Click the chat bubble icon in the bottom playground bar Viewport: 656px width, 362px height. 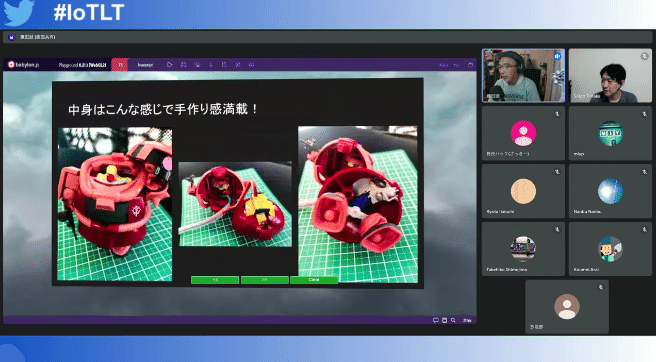436,320
